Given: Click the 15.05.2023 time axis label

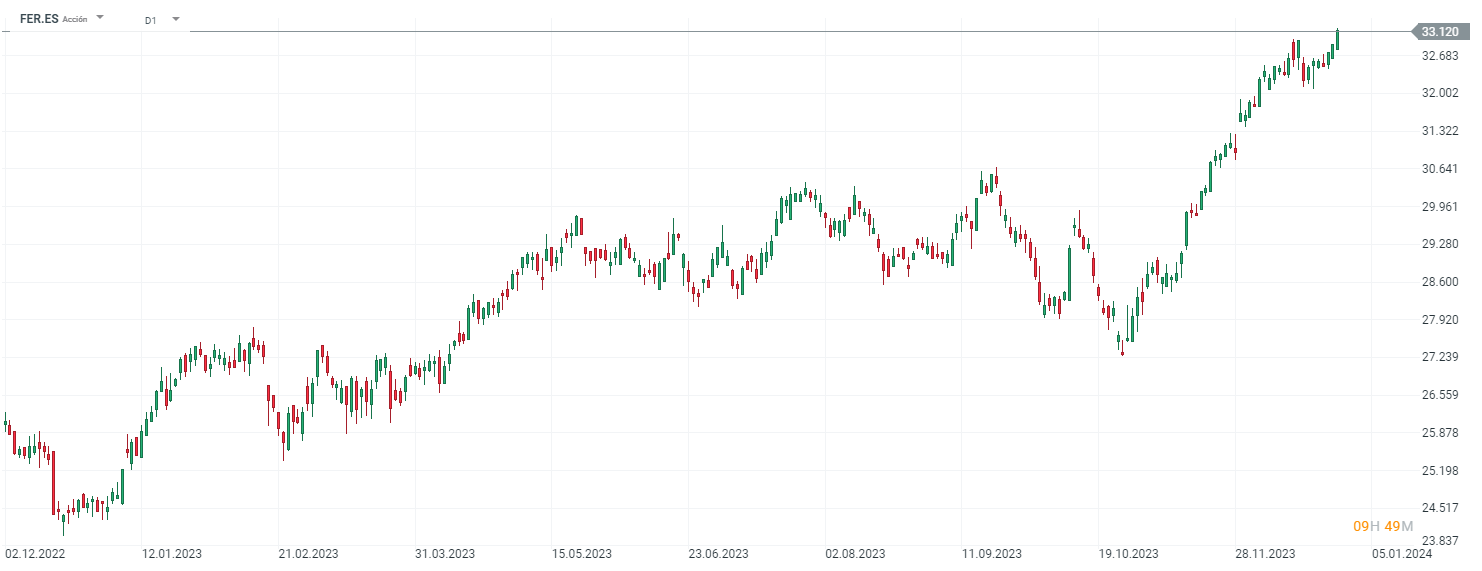Looking at the screenshot, I should coord(582,553).
